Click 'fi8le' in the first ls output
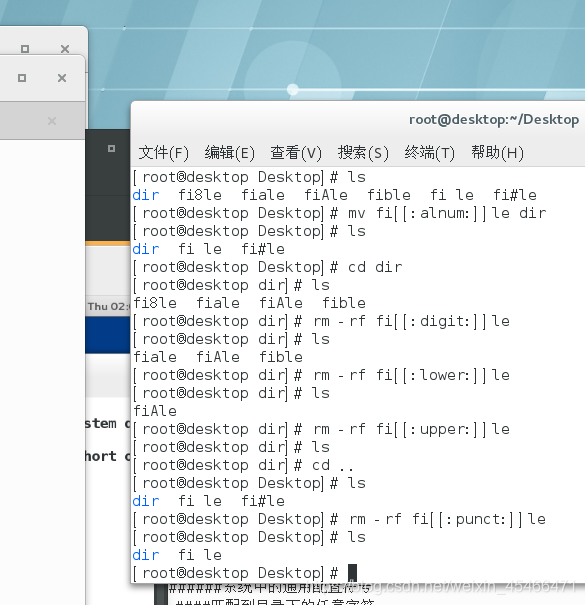The width and height of the screenshot is (585, 605). (200, 195)
